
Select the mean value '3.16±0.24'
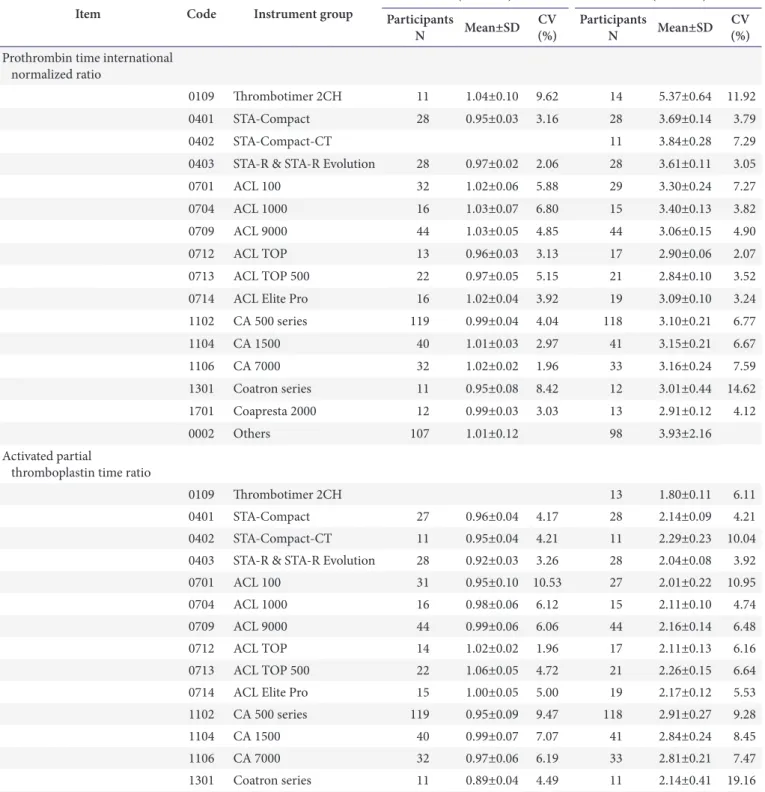685,366
